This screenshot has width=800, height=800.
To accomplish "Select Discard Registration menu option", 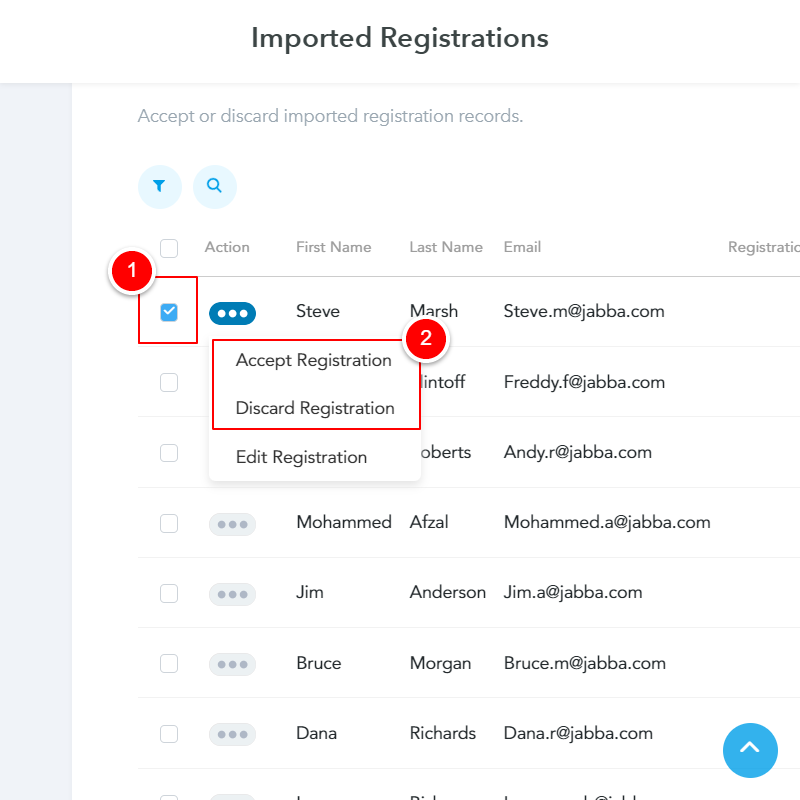I will tap(315, 408).
